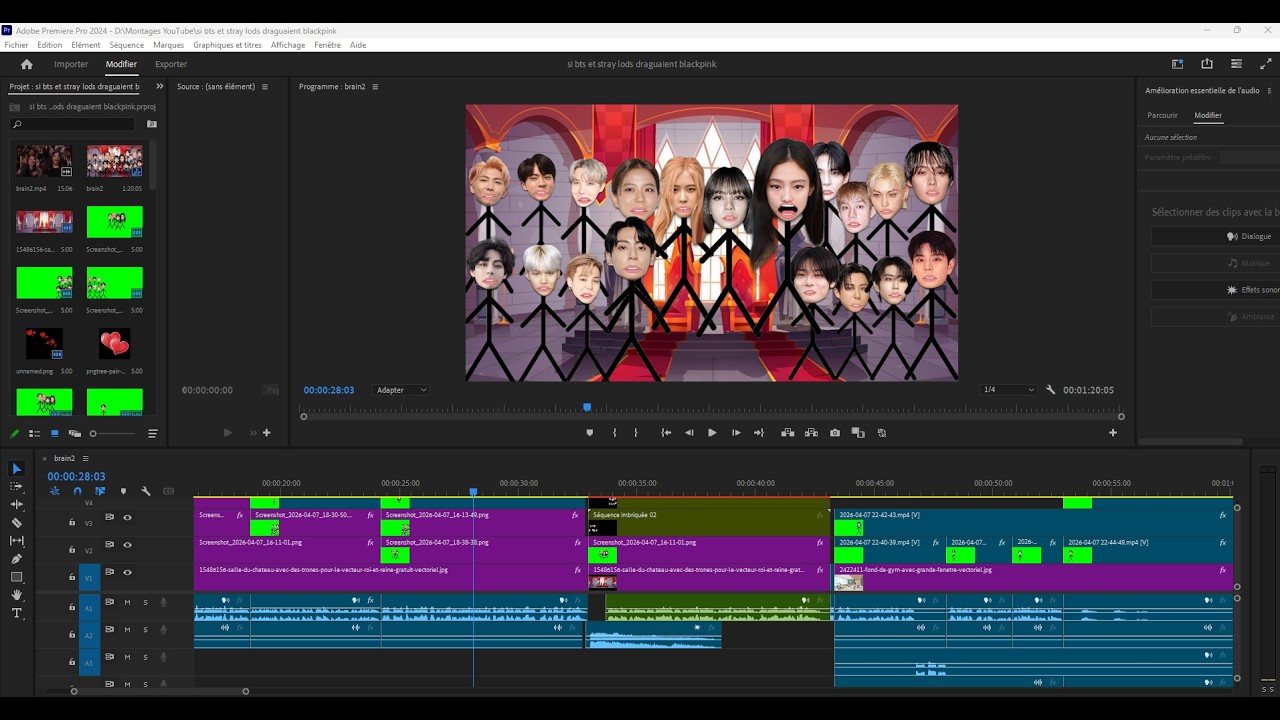The image size is (1280, 720).
Task: Go to the Home screen icon
Action: (x=27, y=64)
